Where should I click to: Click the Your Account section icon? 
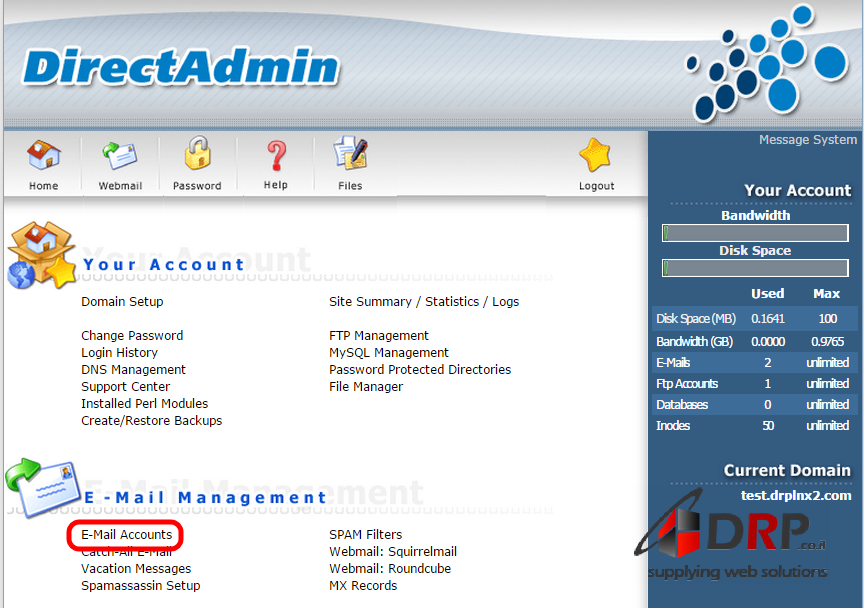[x=40, y=256]
